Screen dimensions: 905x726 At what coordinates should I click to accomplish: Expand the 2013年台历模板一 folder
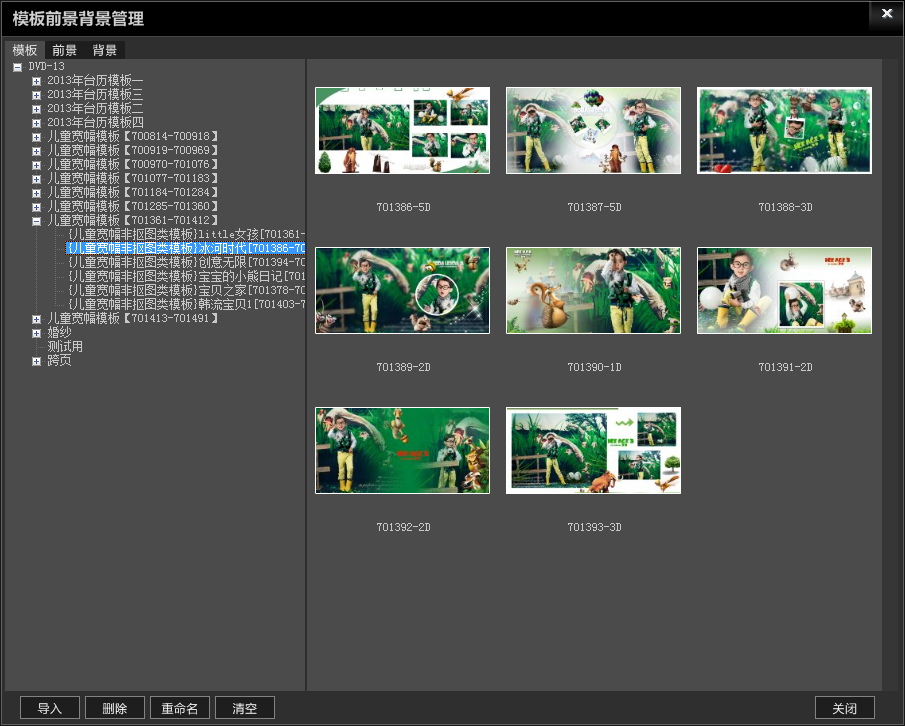click(37, 81)
